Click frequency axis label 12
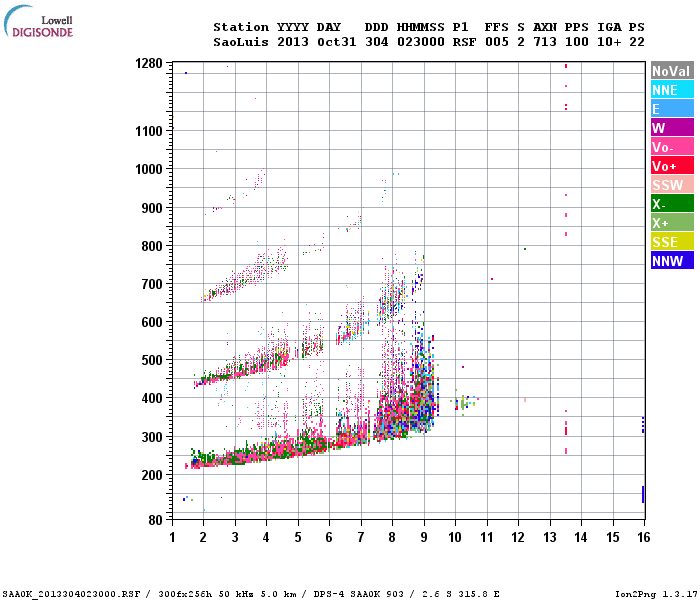 tap(518, 537)
